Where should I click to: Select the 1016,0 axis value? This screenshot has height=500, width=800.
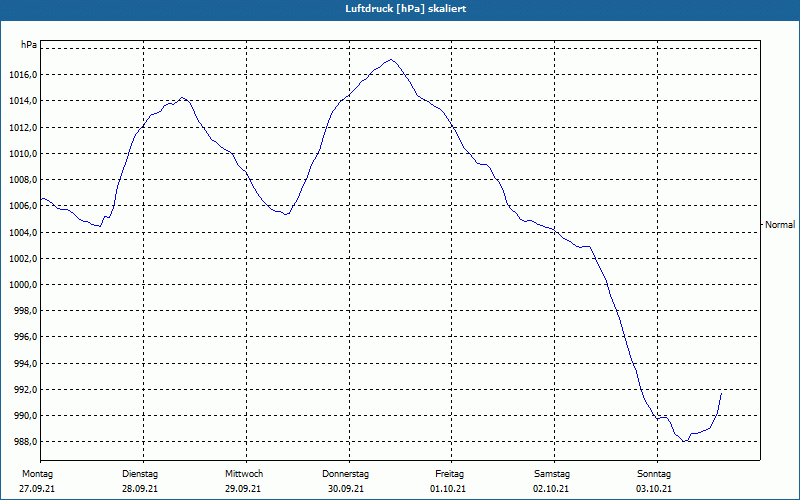point(23,75)
